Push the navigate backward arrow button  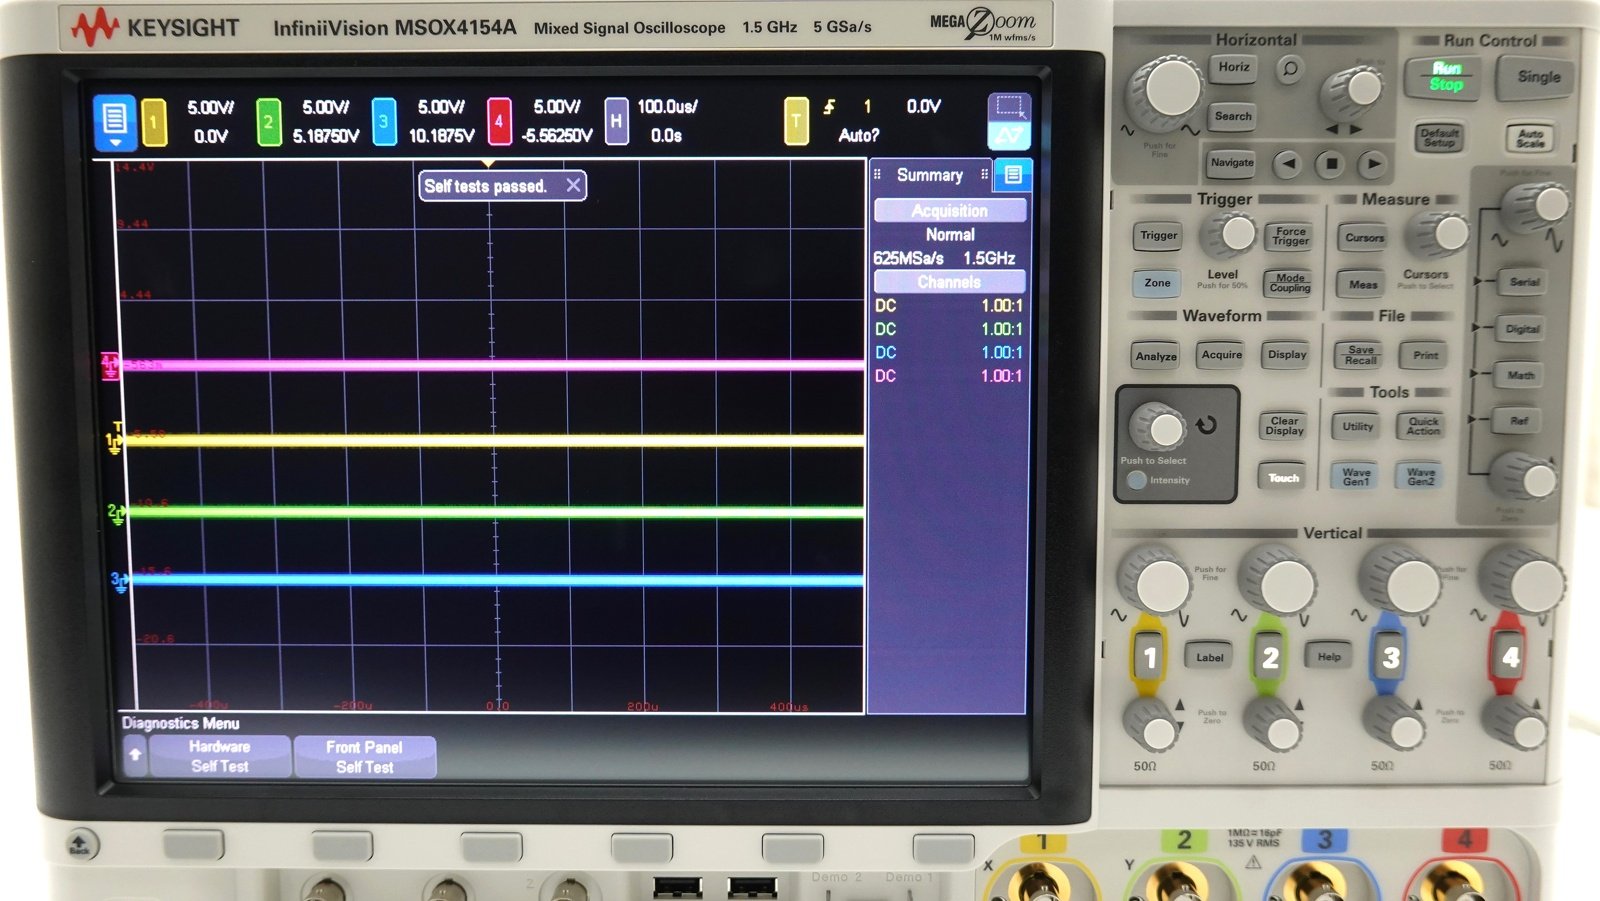[1289, 163]
